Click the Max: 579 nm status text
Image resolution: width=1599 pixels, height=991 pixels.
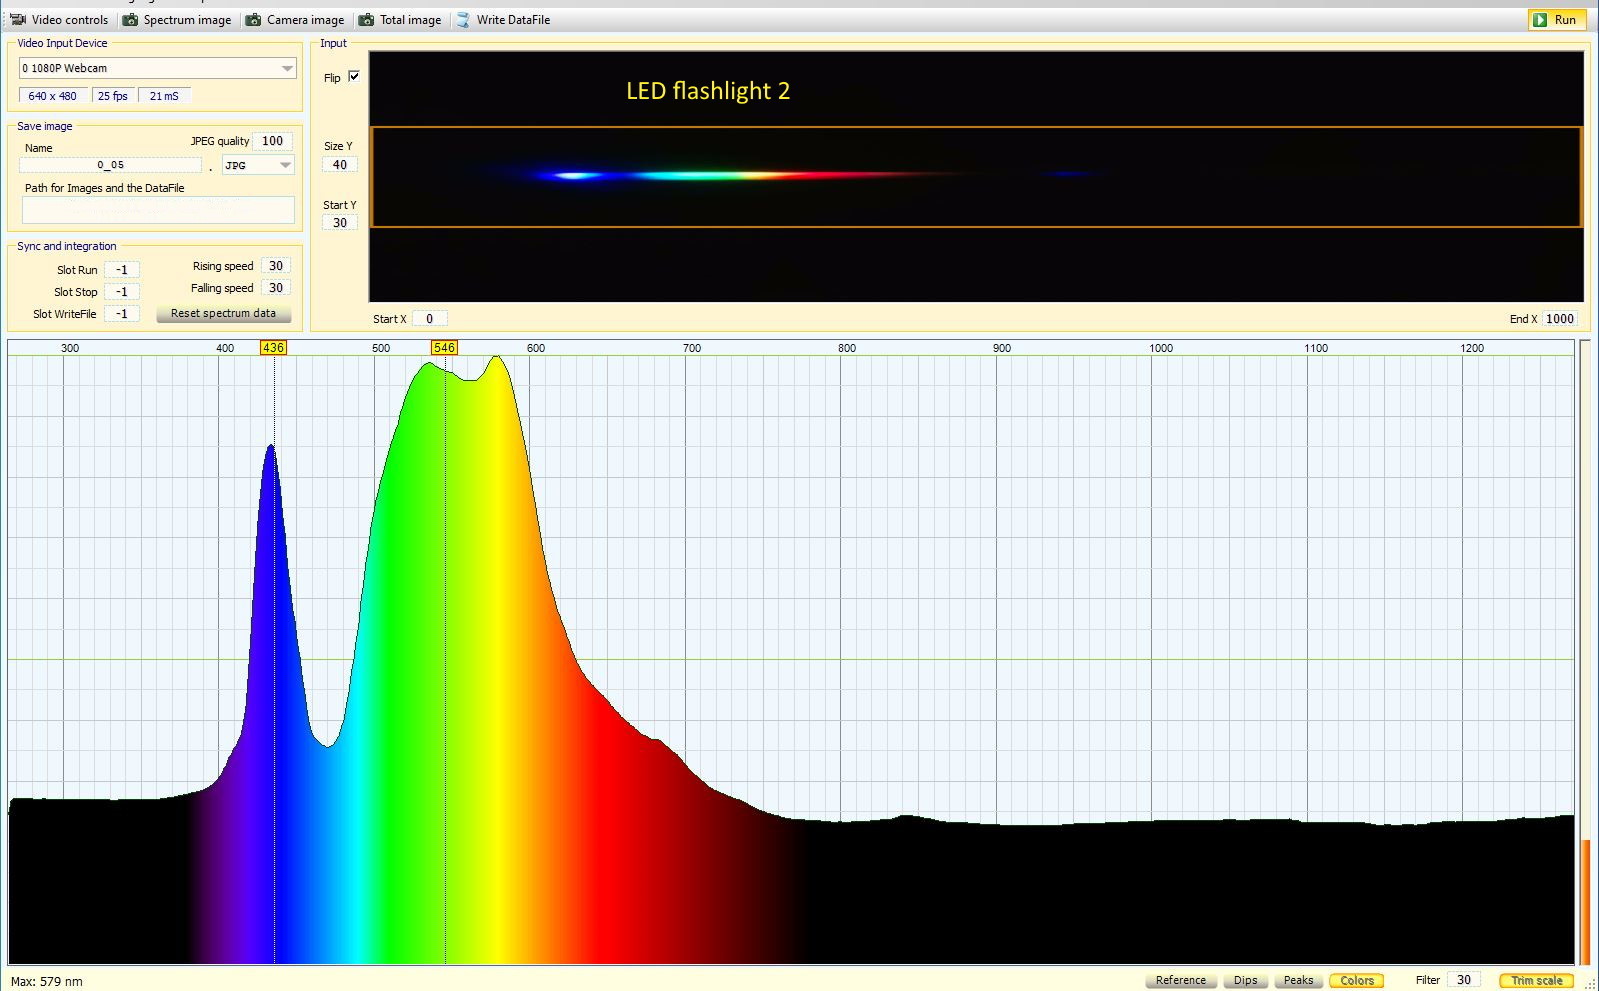click(47, 982)
